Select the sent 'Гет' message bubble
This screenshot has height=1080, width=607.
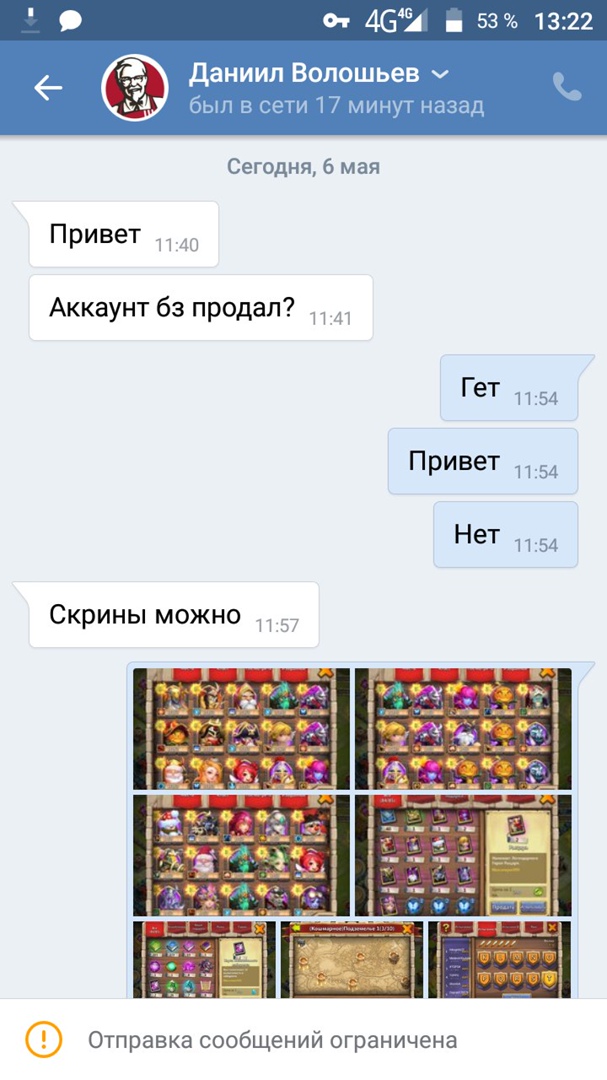click(508, 388)
